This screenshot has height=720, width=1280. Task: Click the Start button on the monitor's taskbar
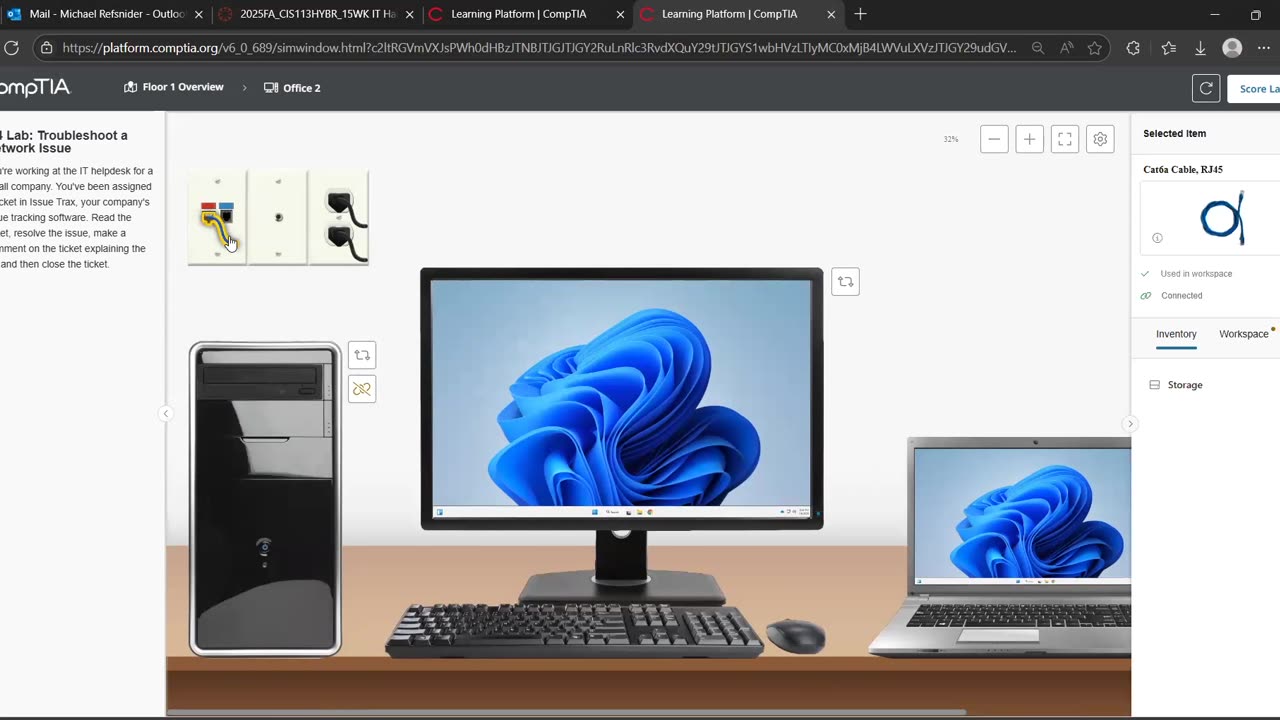594,512
